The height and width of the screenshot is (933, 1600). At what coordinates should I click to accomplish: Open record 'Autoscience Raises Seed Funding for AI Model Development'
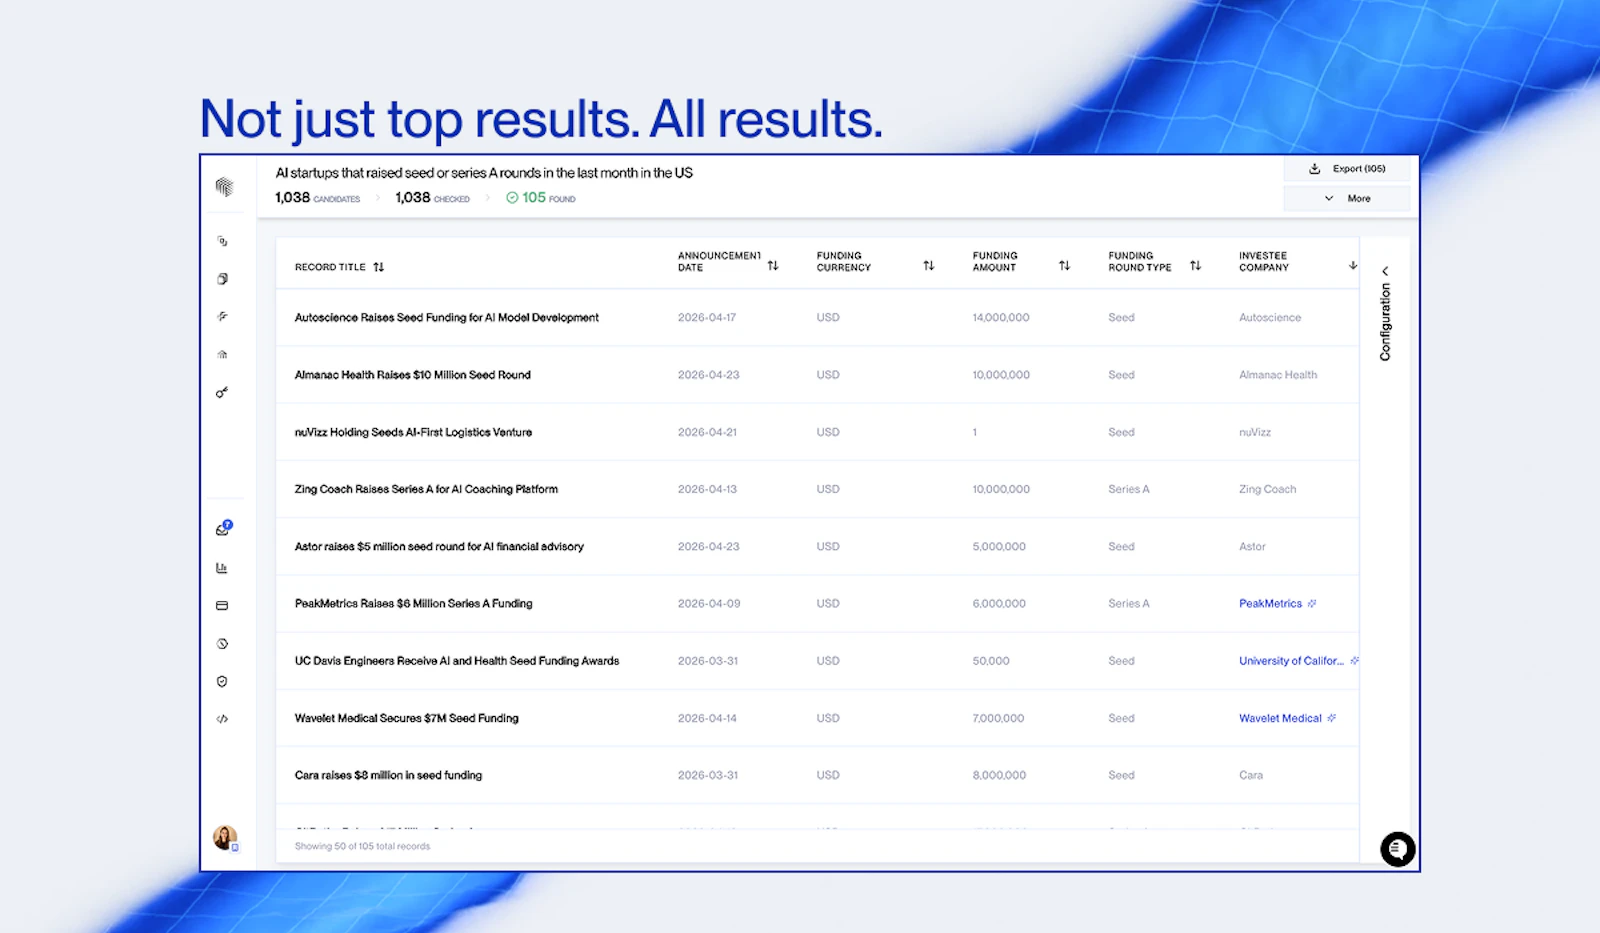point(446,318)
